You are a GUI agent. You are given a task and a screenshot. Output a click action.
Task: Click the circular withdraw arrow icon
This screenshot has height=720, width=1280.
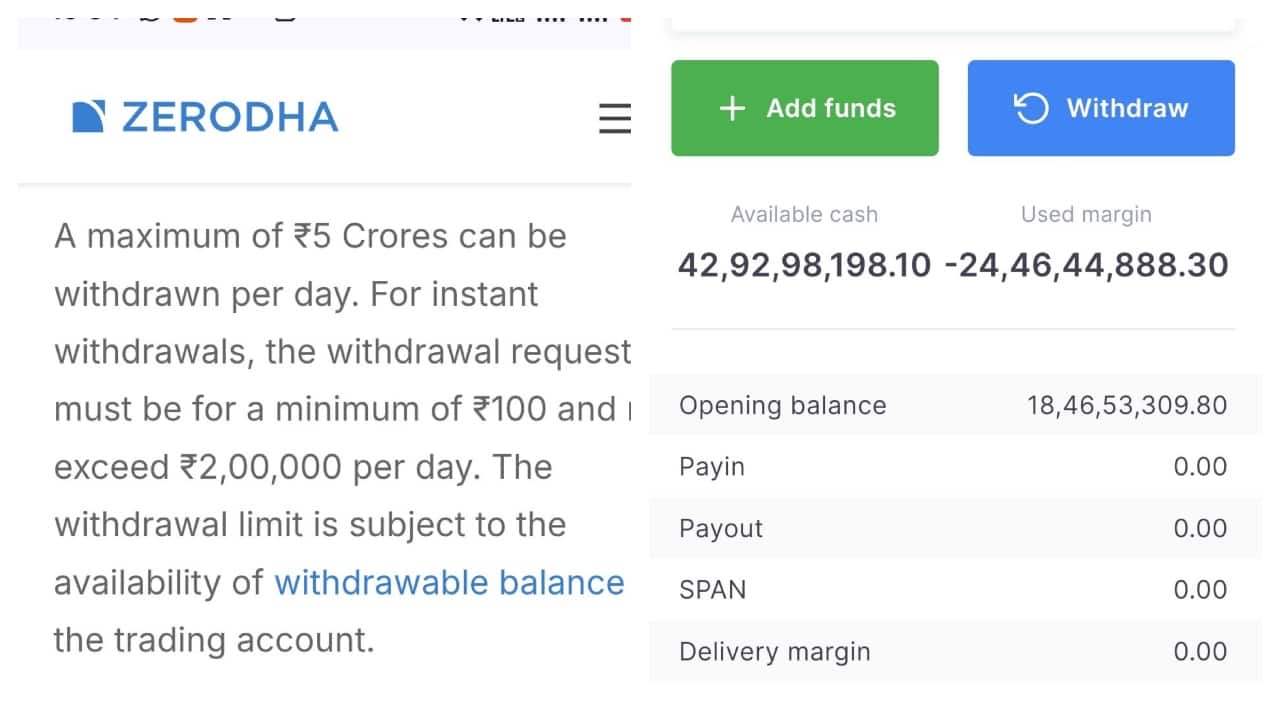pyautogui.click(x=1031, y=108)
